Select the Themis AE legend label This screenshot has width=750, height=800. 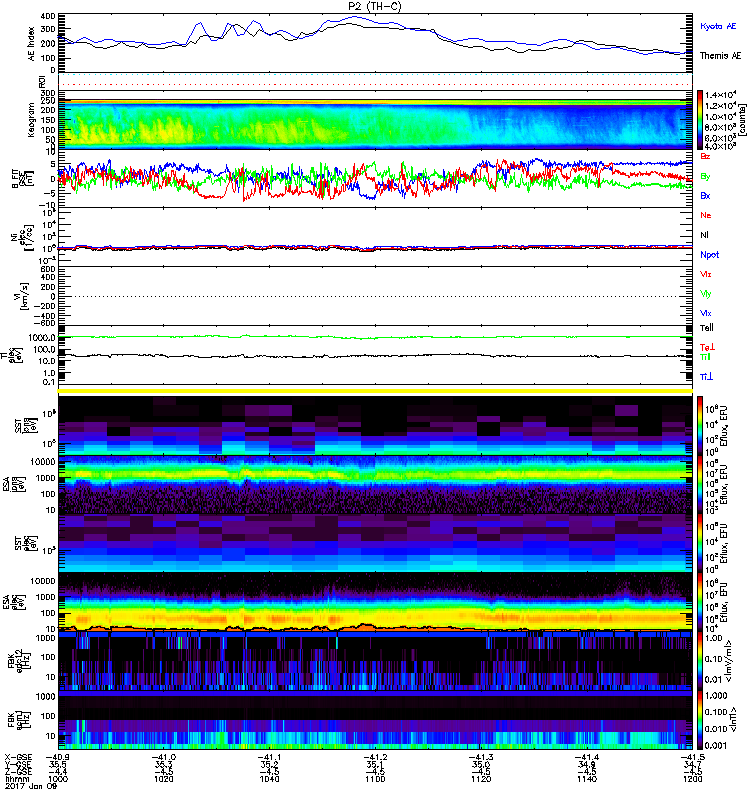click(x=720, y=55)
